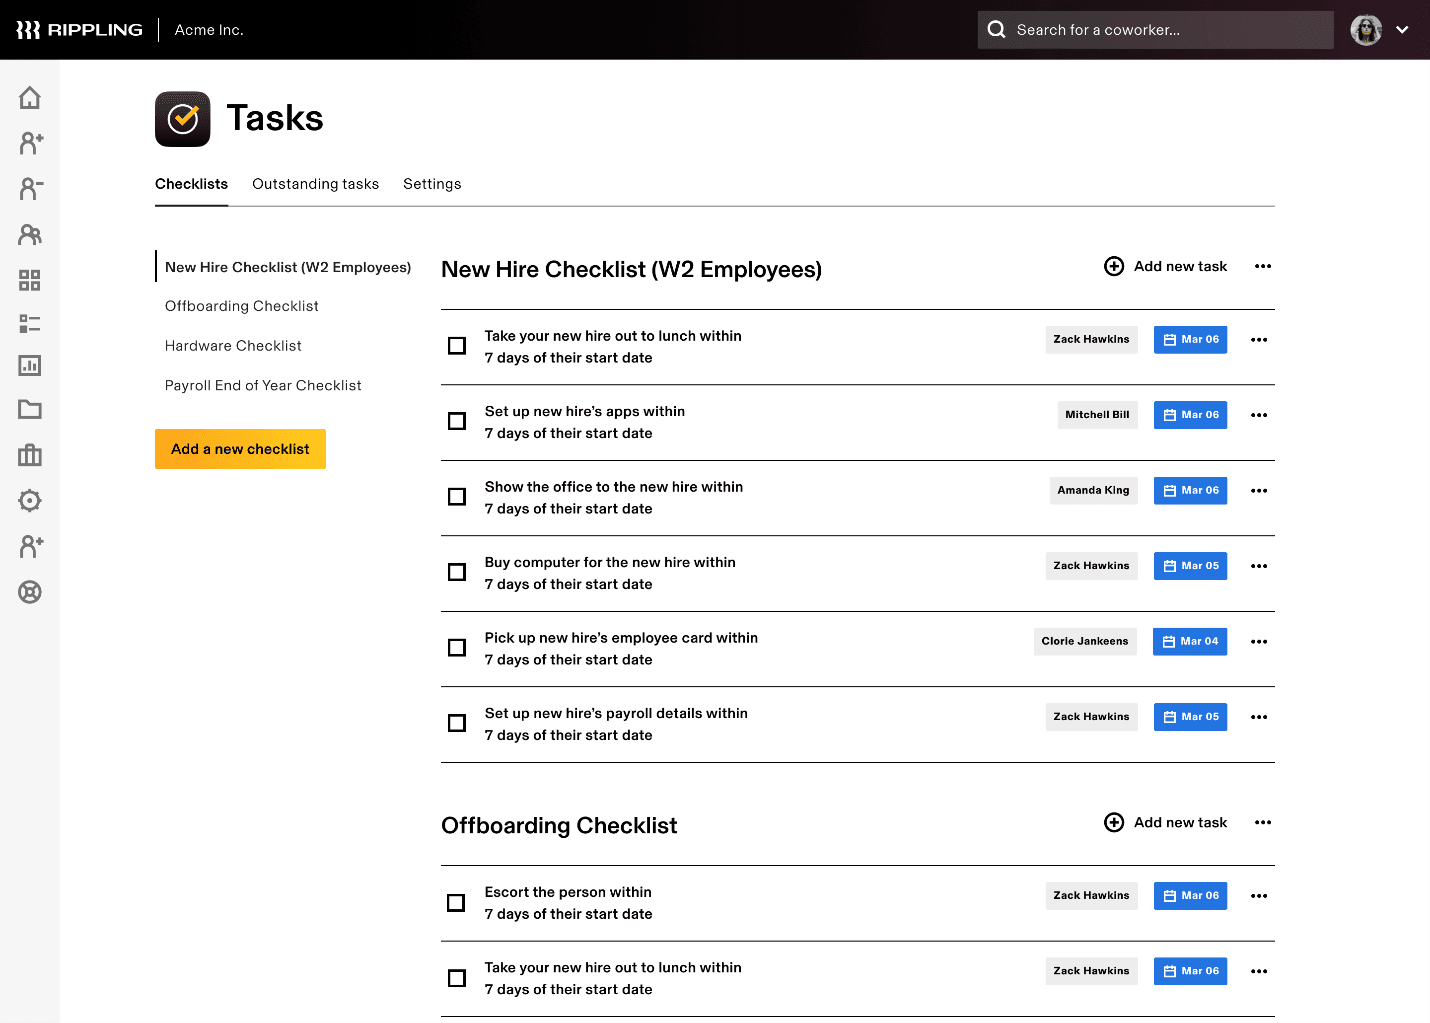This screenshot has height=1023, width=1430.
Task: Click the remove employee sidebar icon
Action: (30, 188)
